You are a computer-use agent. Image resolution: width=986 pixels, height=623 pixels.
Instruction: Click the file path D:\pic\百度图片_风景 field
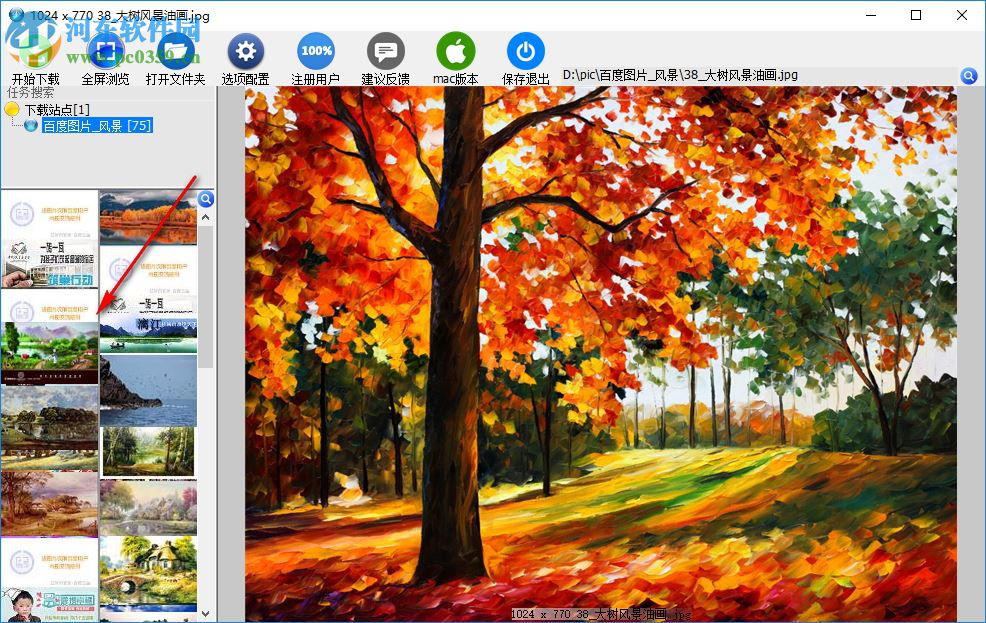pos(760,75)
